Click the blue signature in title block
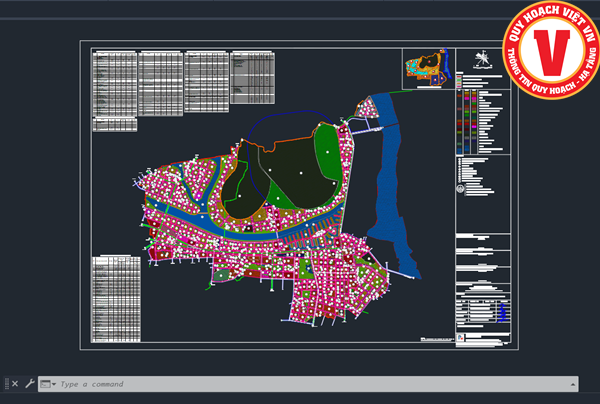Screen dimensions: 600x404 point(503,313)
